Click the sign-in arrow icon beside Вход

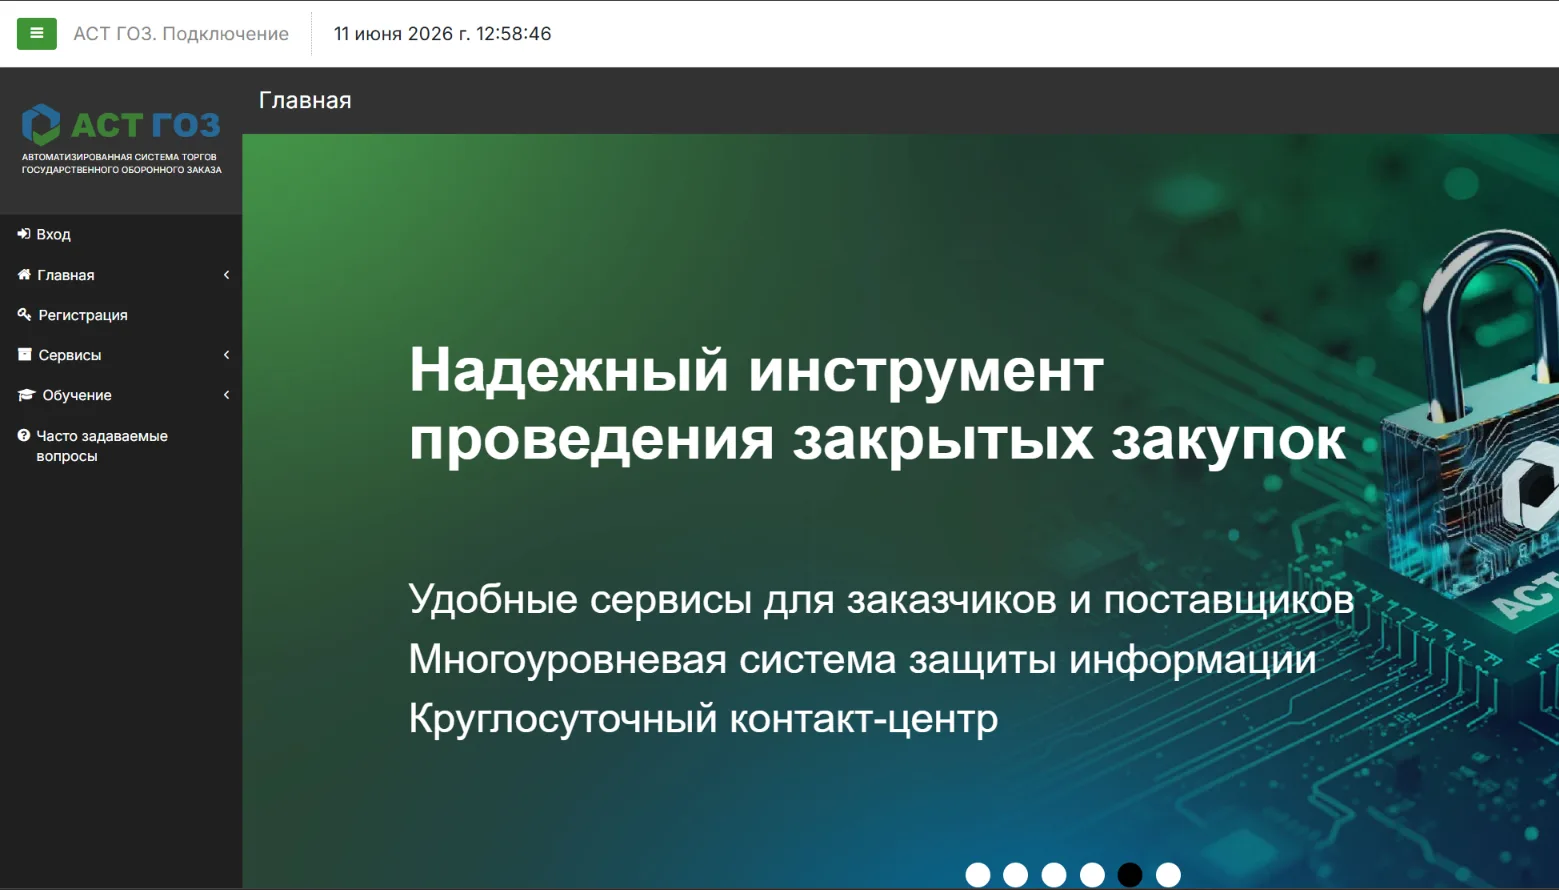coord(24,234)
